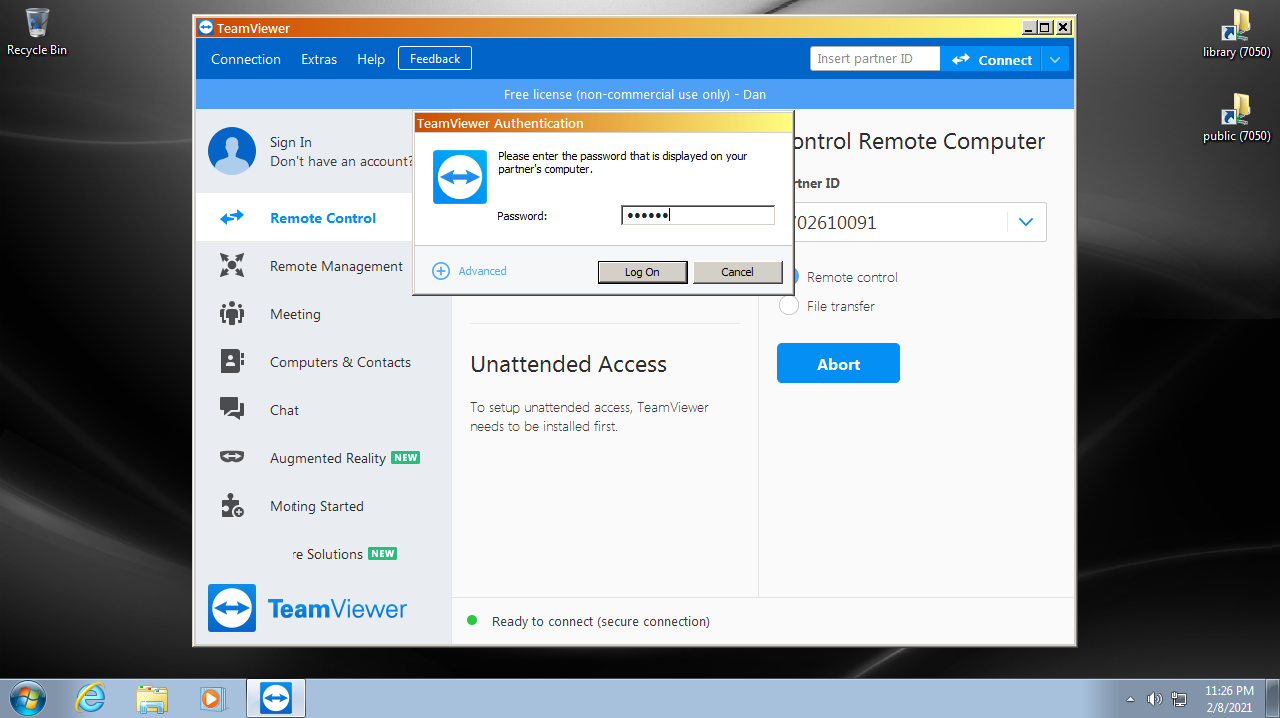Expand the Advanced options in authentication dialog
Screen dimensions: 1280x718
470,271
